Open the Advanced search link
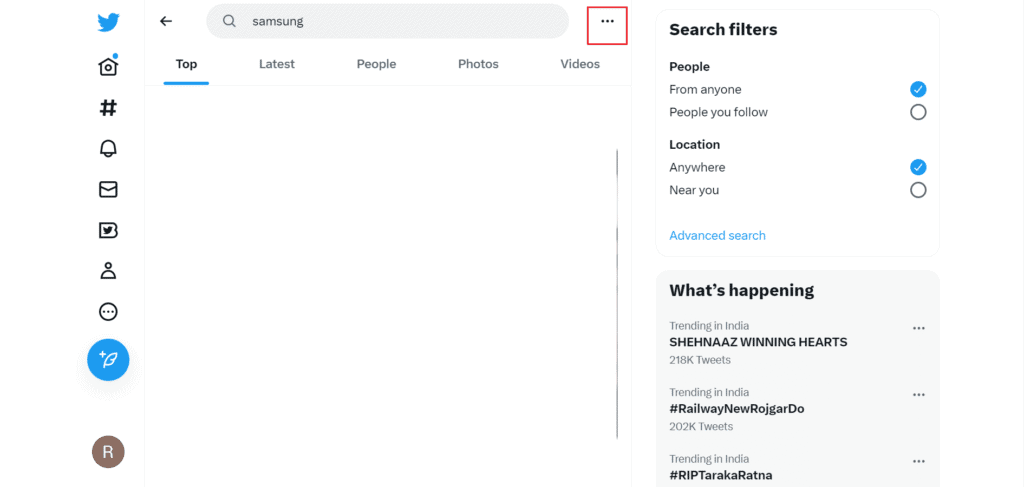The height and width of the screenshot is (487, 1024). click(x=717, y=236)
